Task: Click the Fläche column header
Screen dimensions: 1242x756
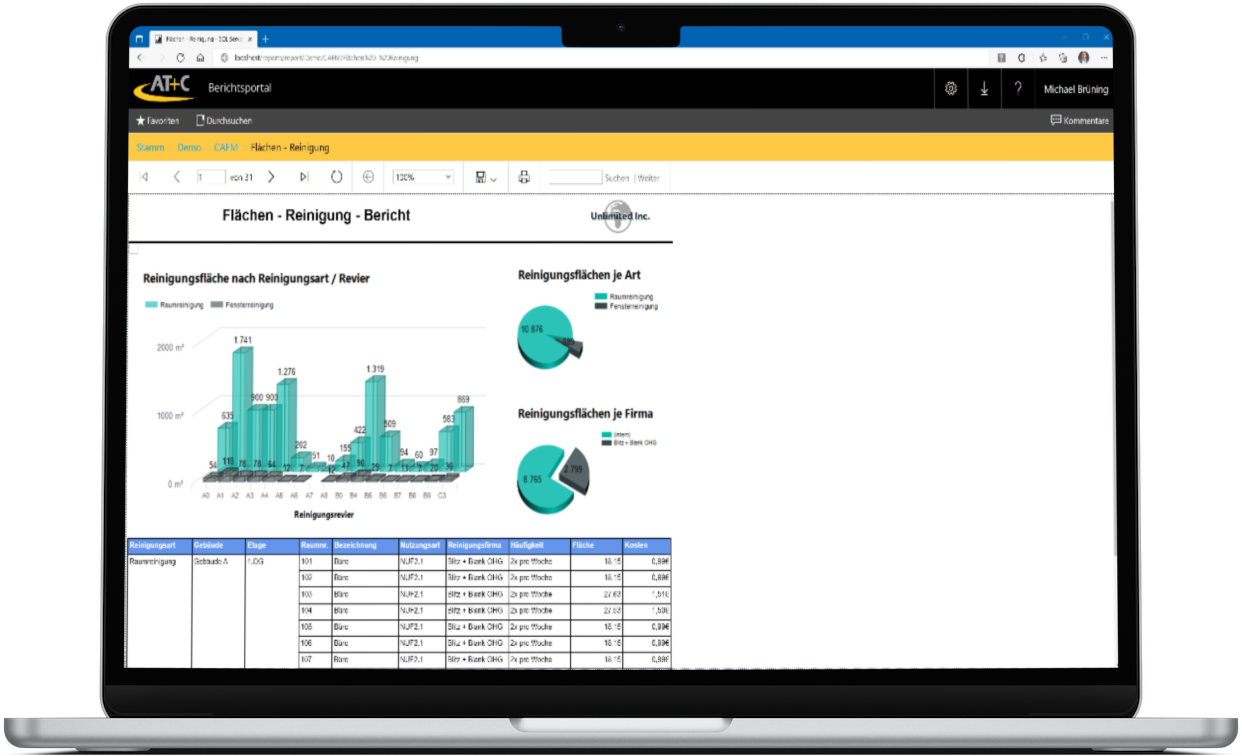Action: click(596, 546)
